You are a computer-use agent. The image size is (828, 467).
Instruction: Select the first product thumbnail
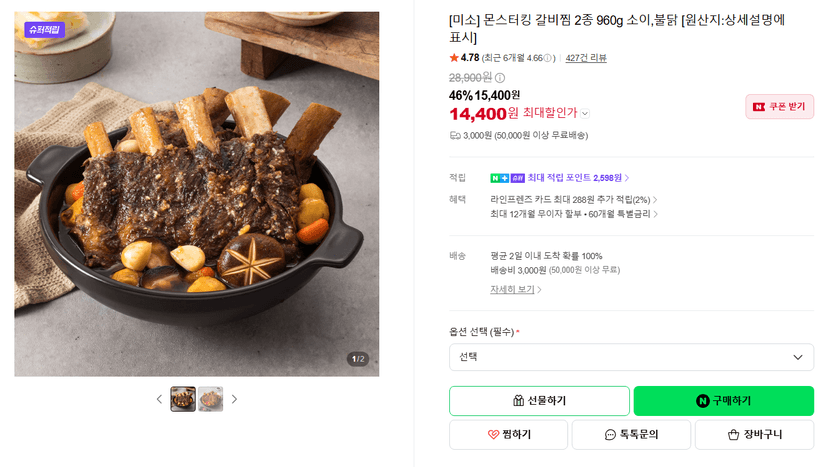click(183, 399)
